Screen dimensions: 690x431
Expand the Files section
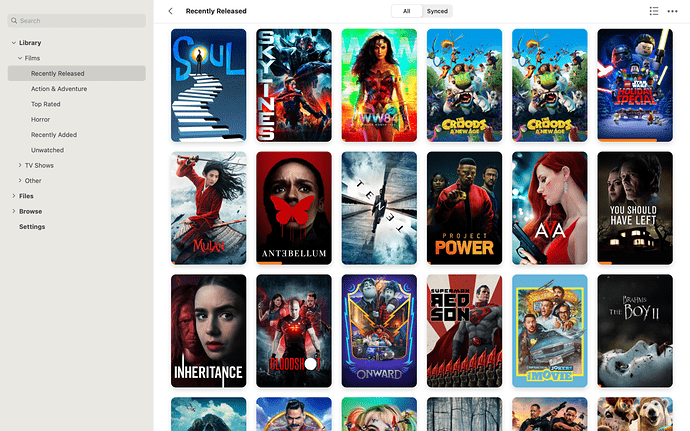click(14, 196)
